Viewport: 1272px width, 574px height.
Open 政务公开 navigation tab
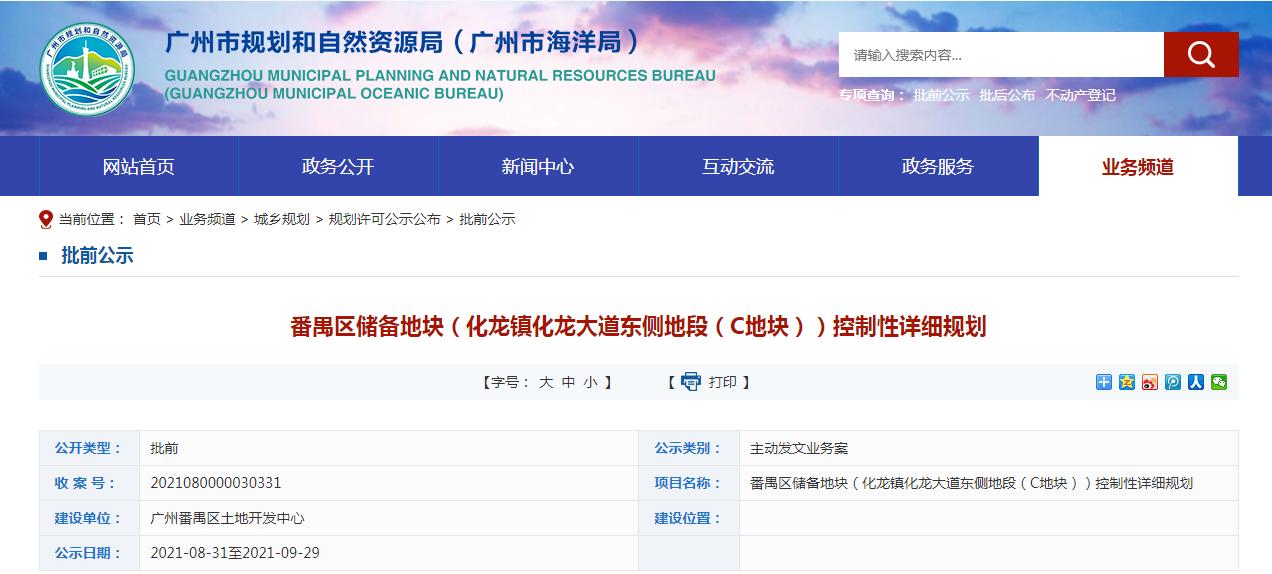[x=338, y=166]
